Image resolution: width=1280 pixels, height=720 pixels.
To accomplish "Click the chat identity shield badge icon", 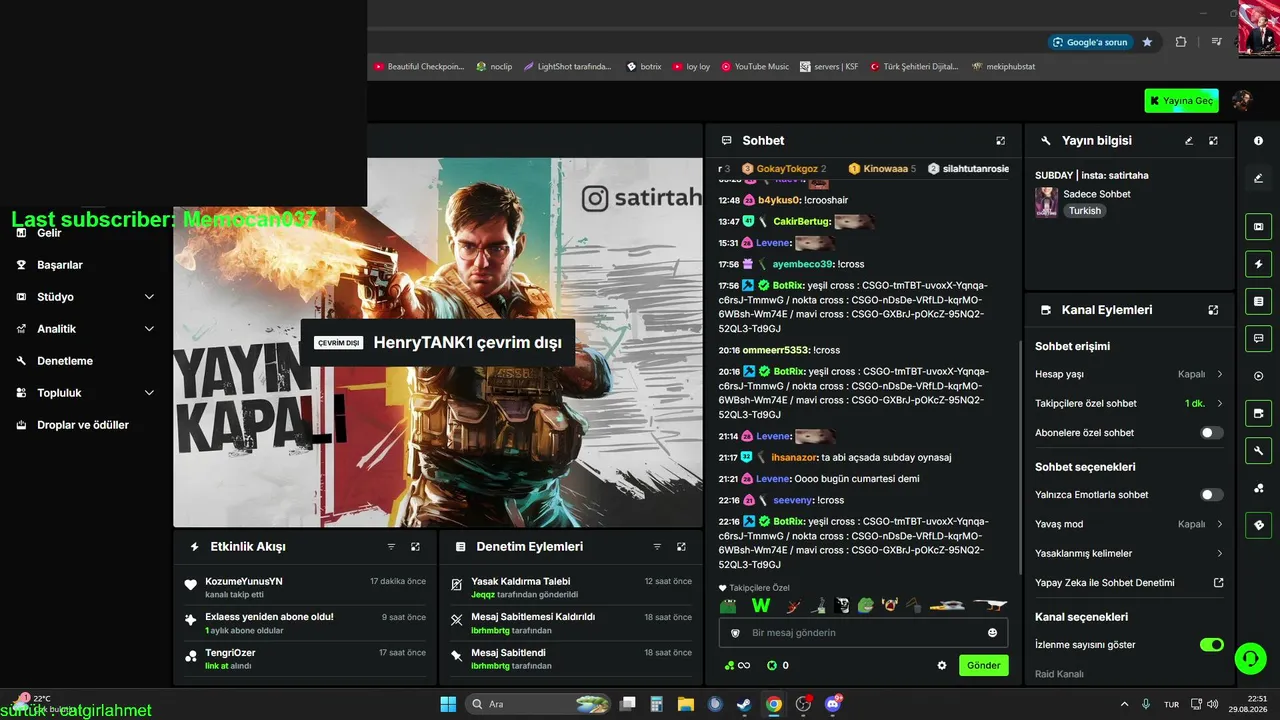I will point(736,633).
